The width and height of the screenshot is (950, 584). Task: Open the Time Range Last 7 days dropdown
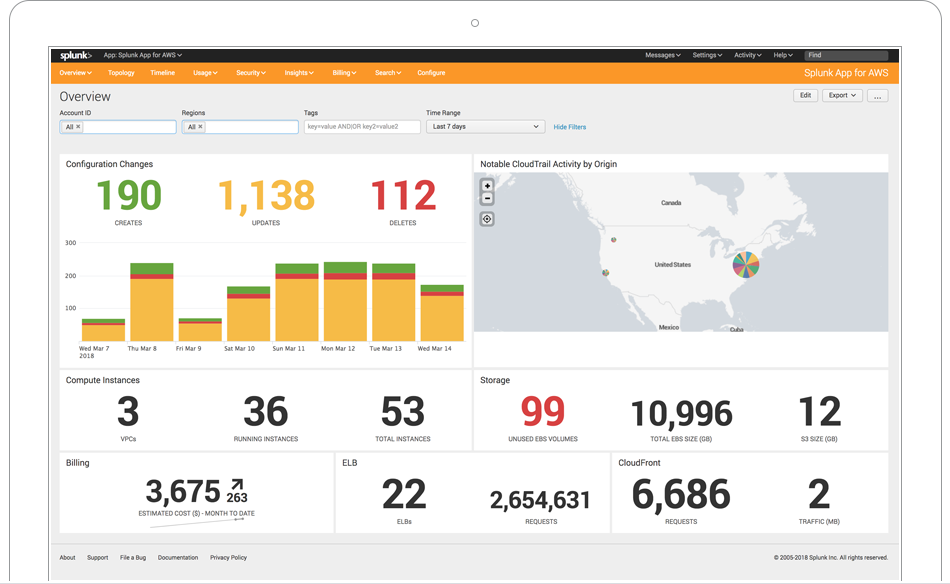pyautogui.click(x=485, y=127)
